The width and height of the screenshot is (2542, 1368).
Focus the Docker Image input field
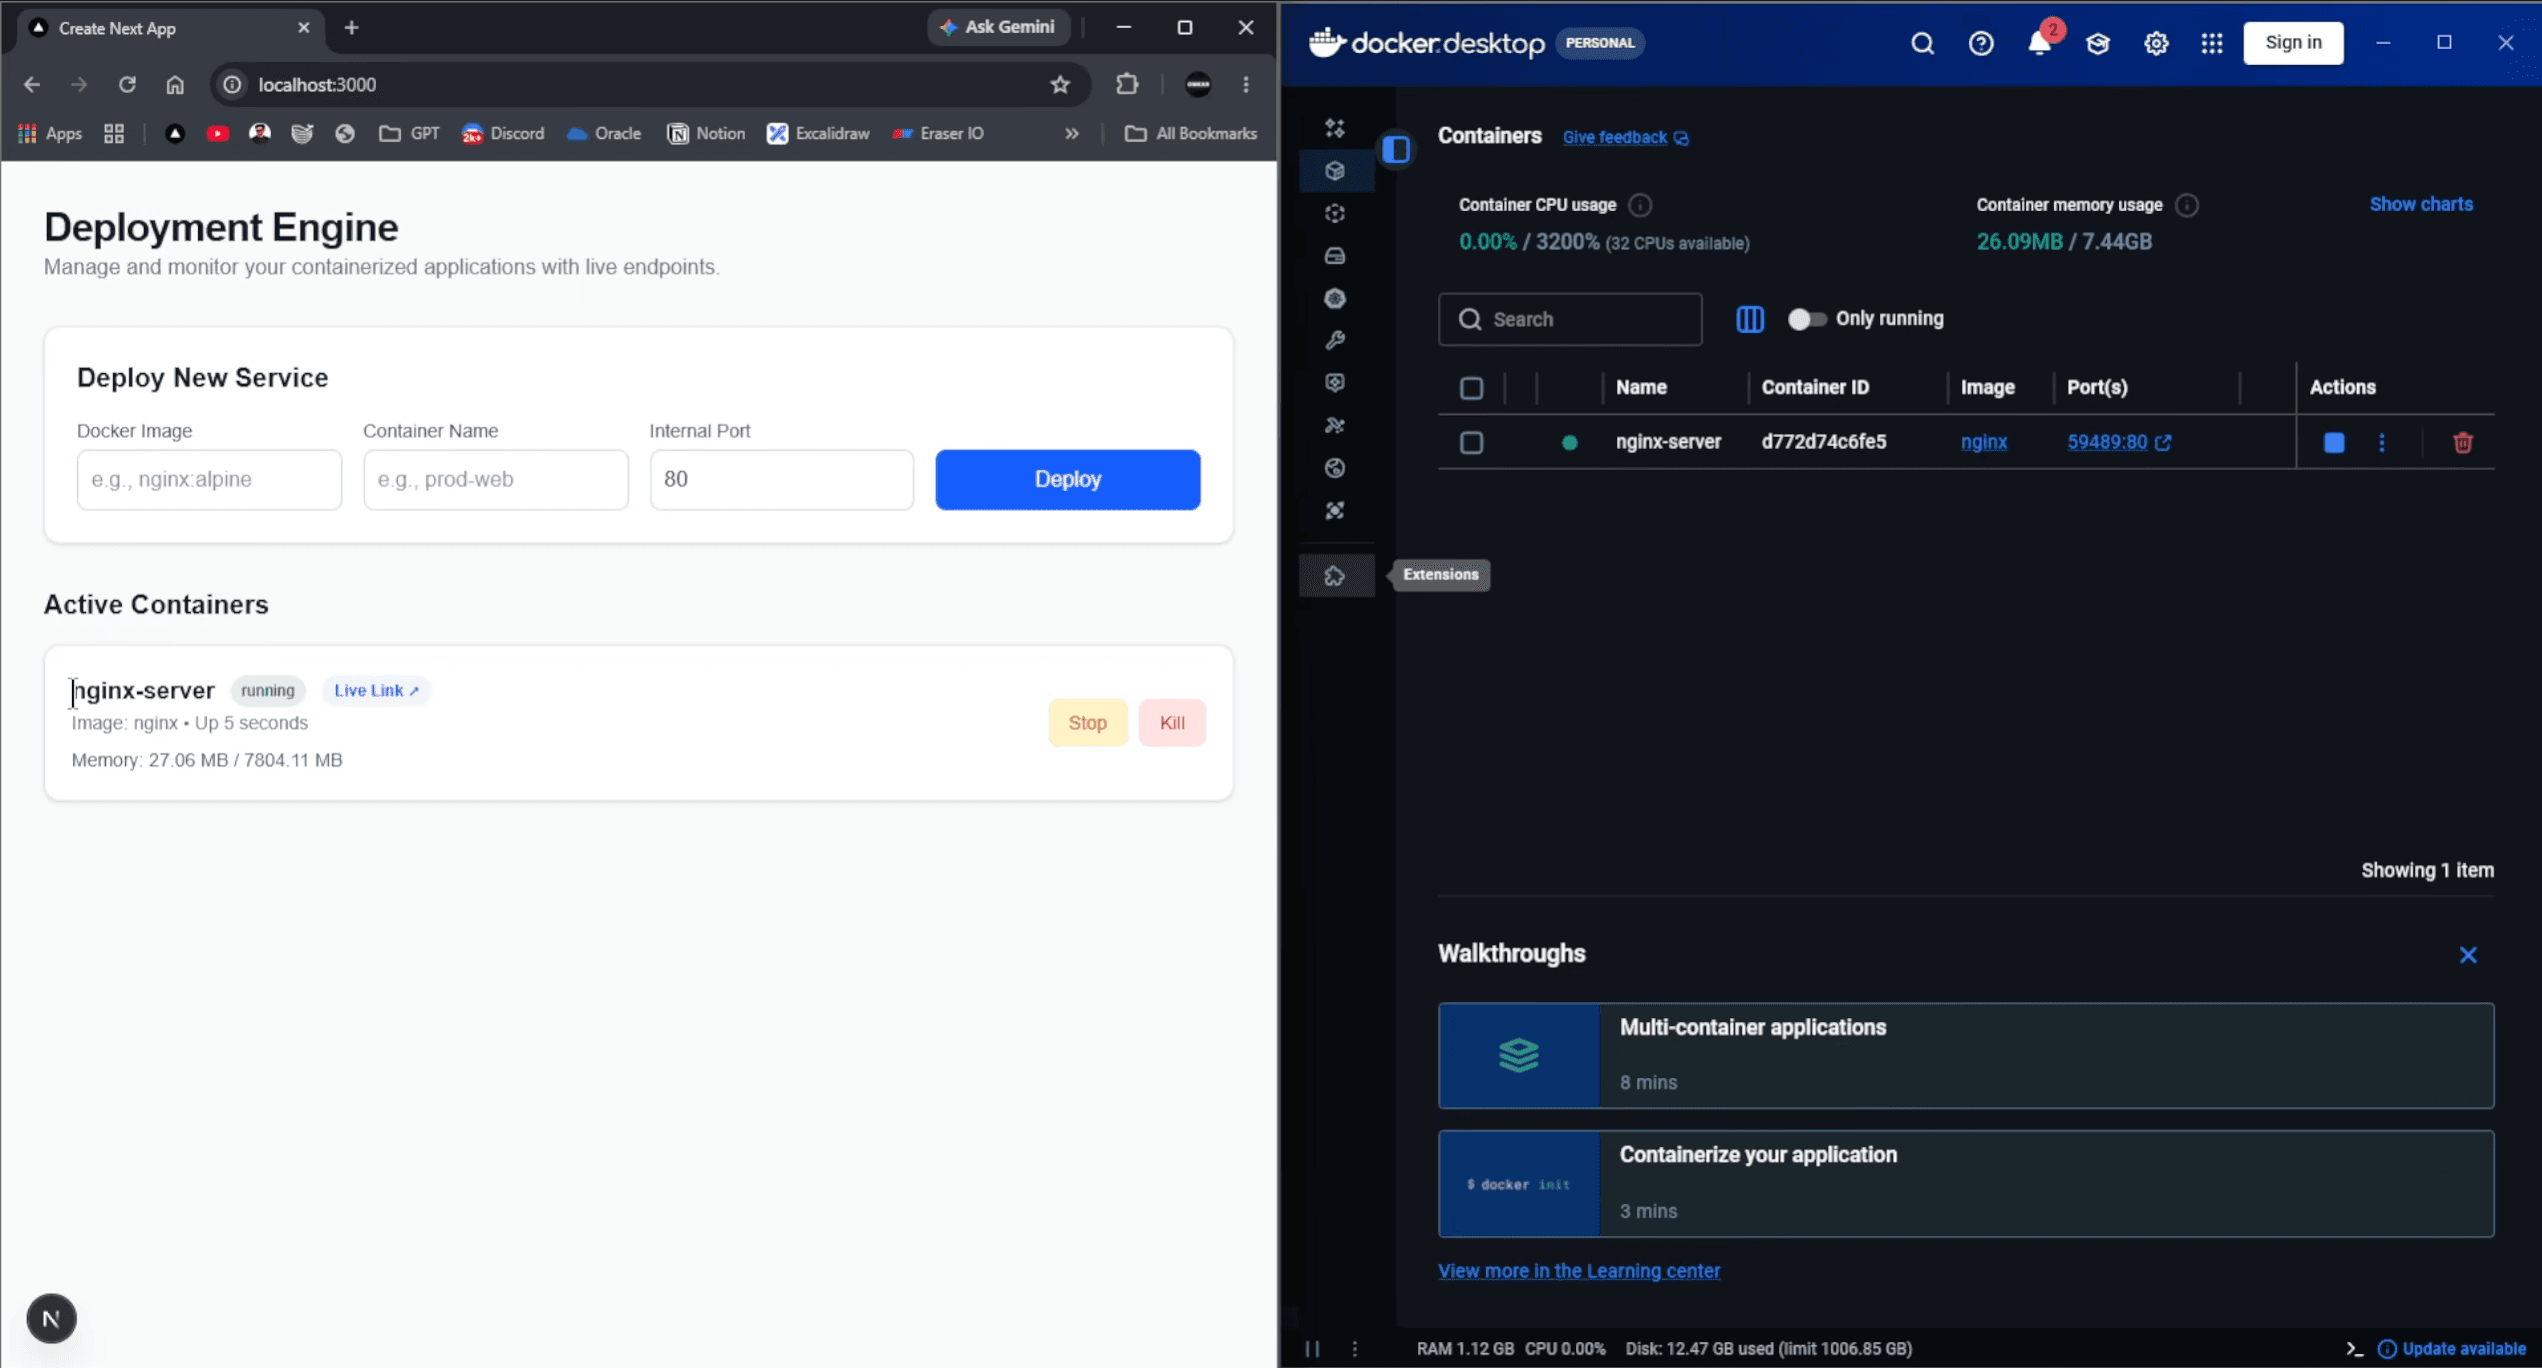[209, 480]
